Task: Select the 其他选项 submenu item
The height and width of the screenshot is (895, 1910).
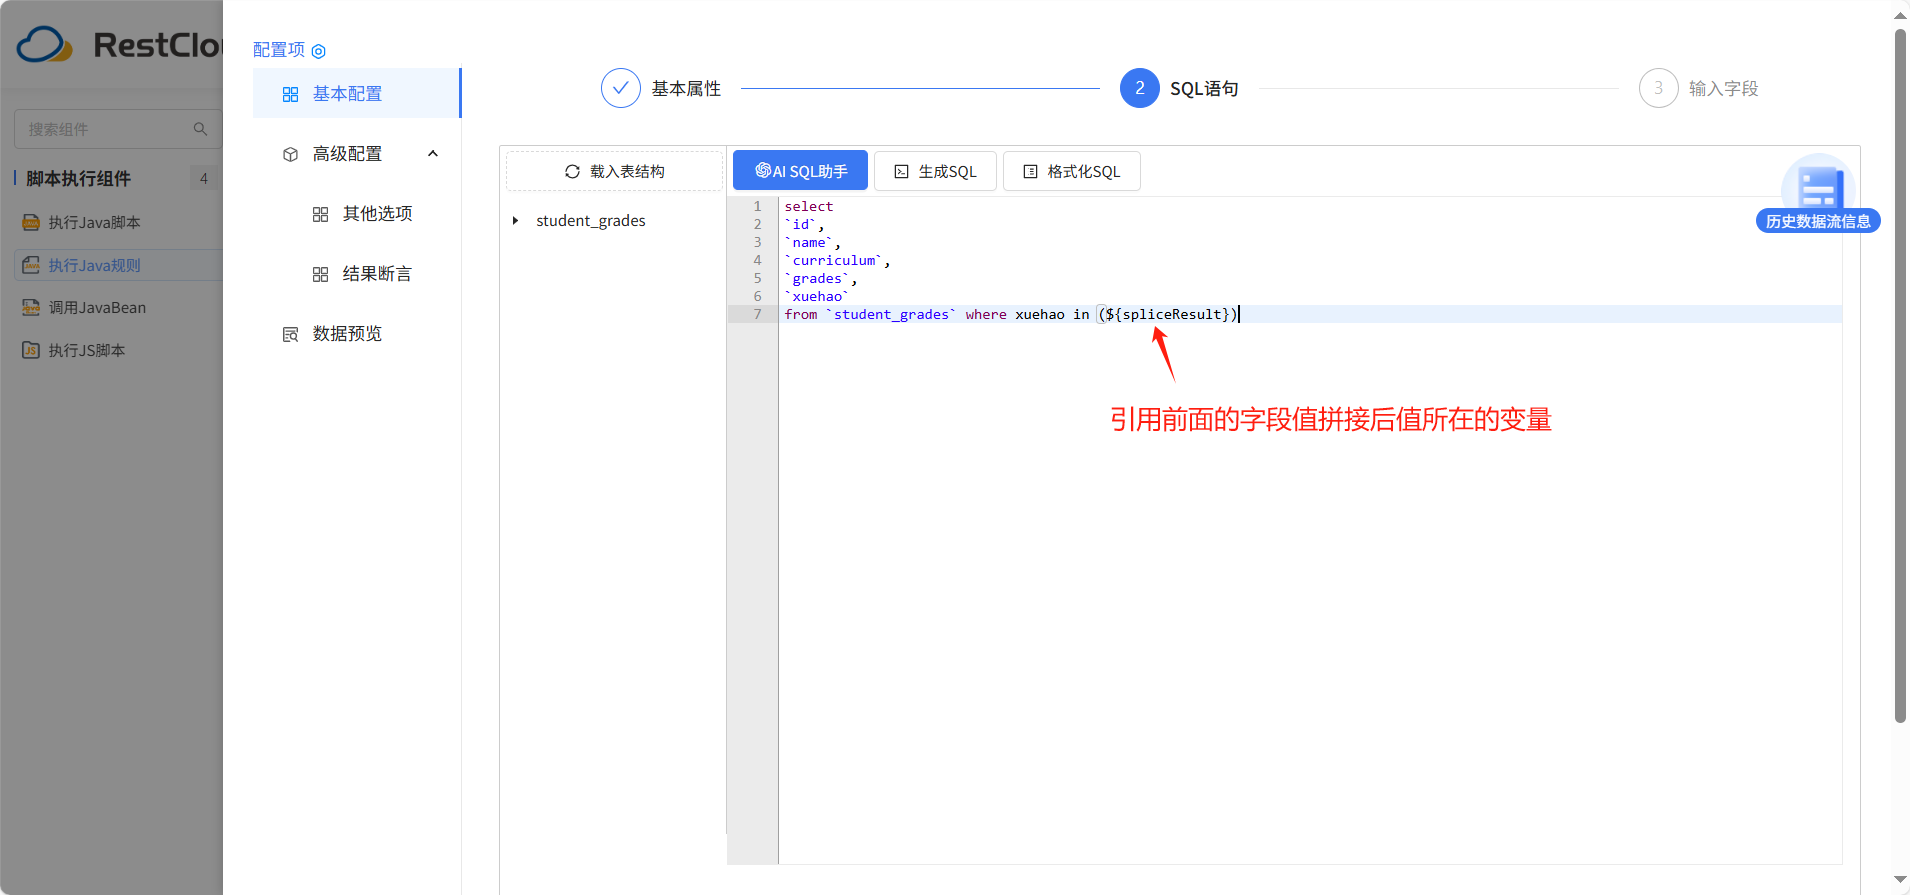Action: pos(357,213)
